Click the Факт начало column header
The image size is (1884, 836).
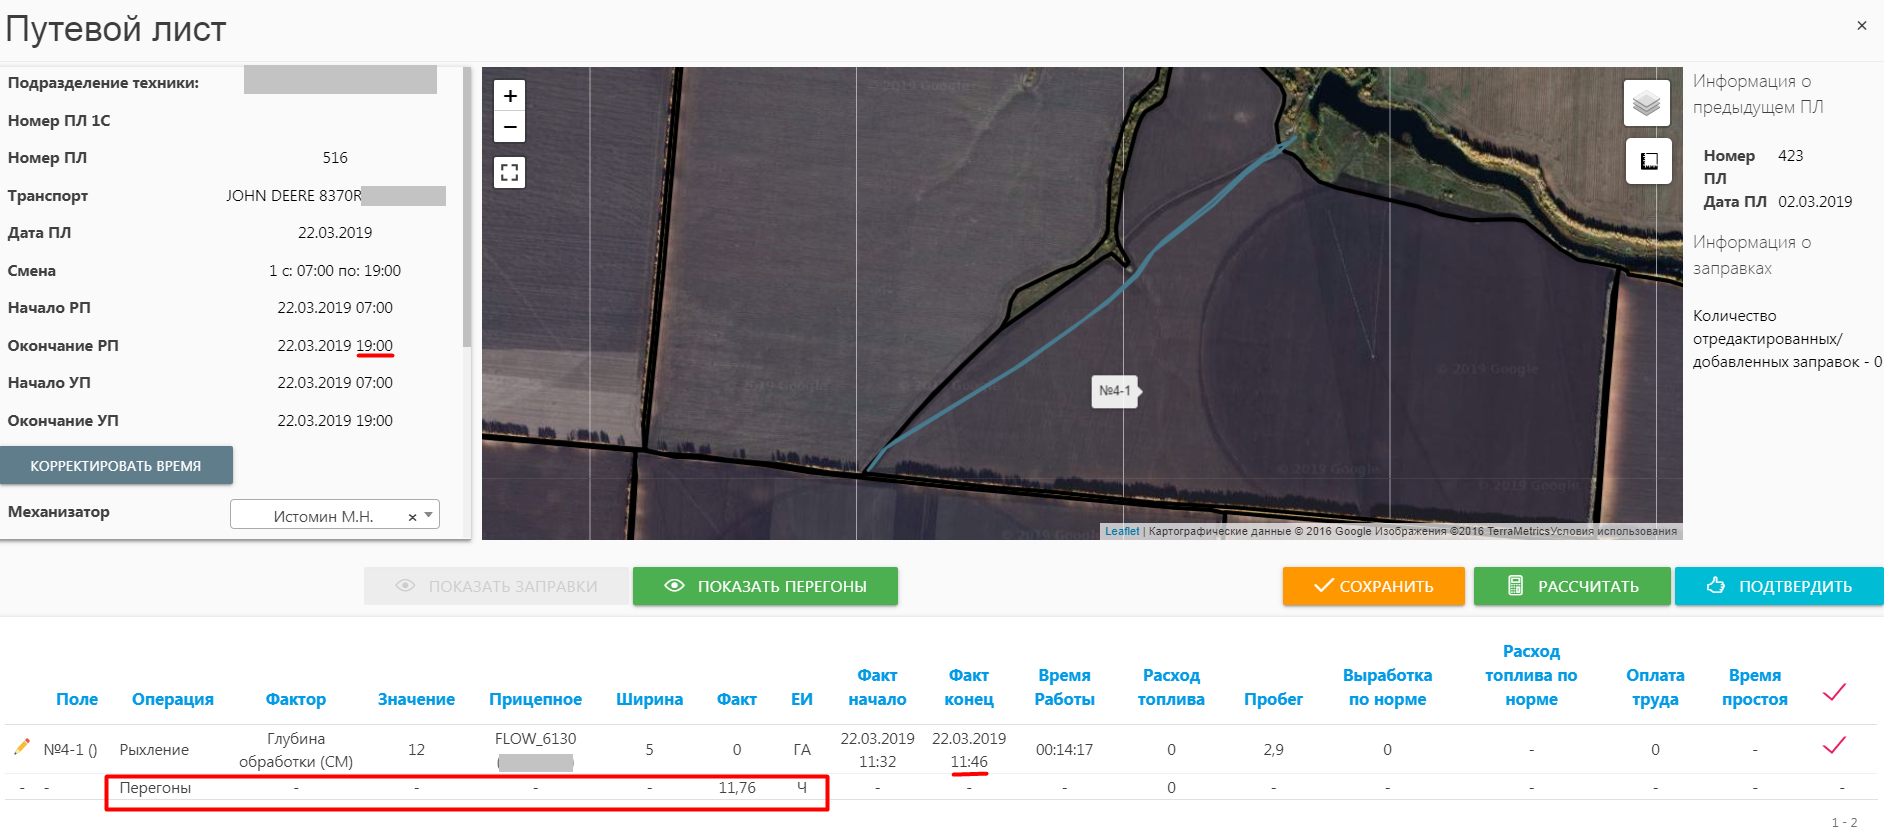(x=877, y=687)
